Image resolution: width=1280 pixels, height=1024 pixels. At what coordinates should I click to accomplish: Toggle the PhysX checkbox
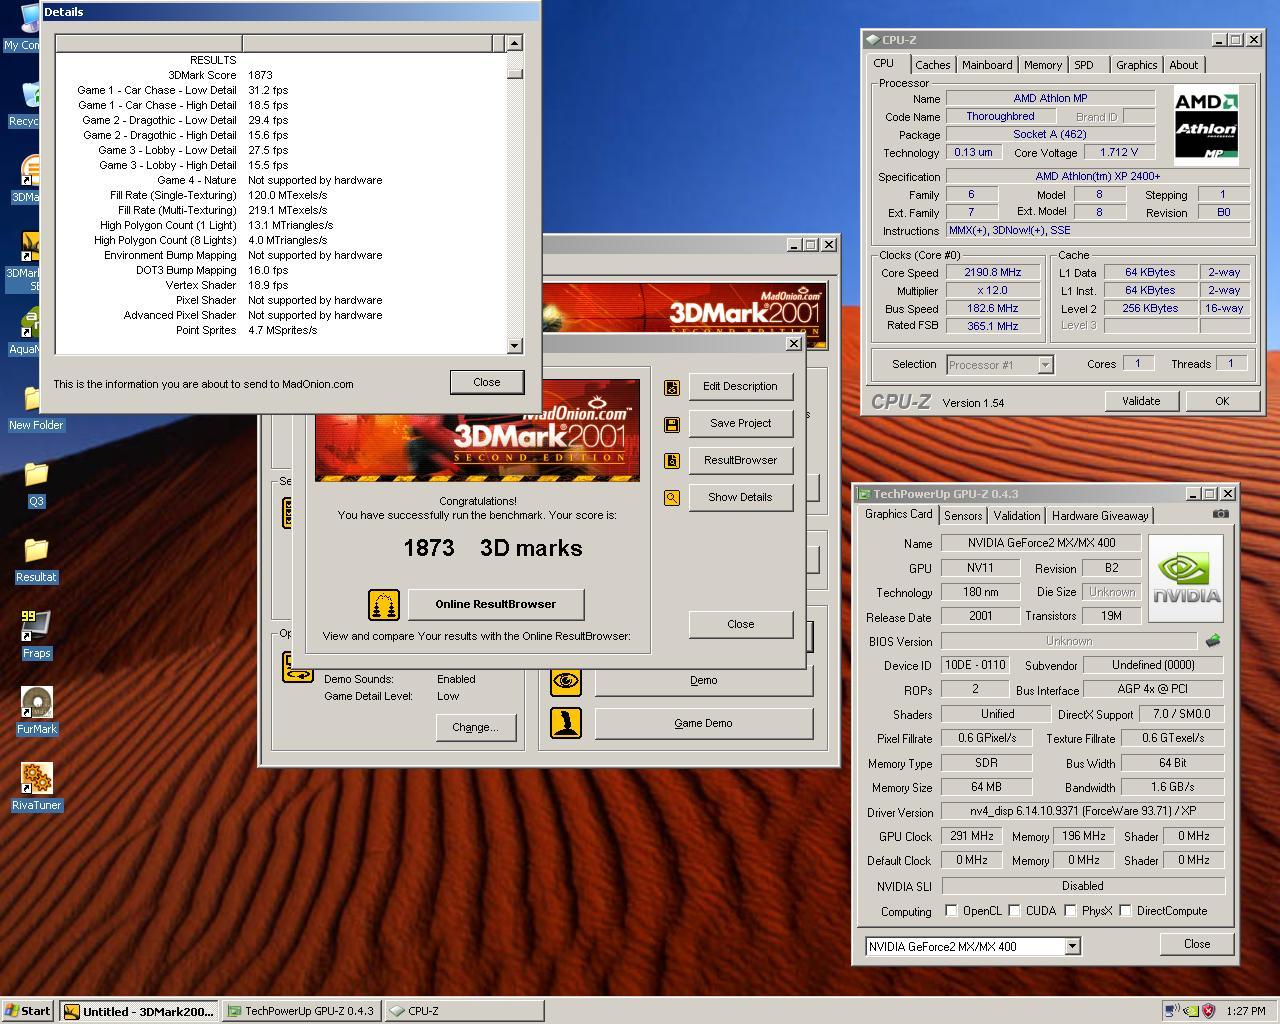pyautogui.click(x=1070, y=911)
